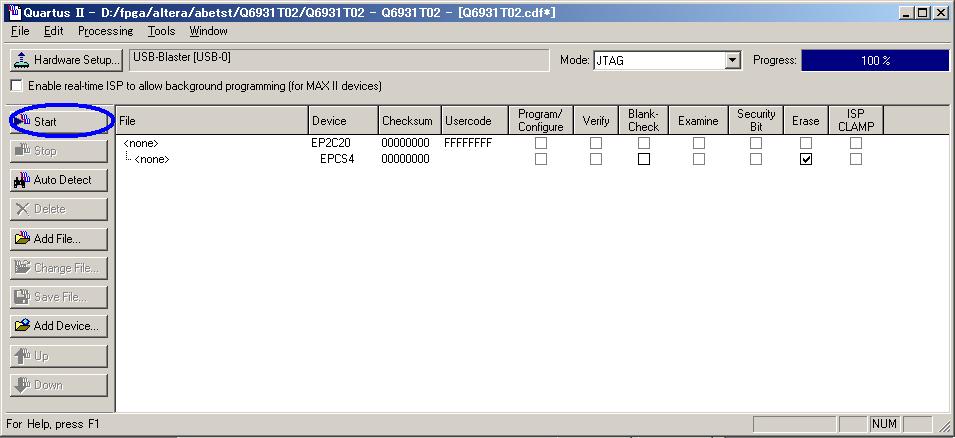955x438 pixels.
Task: Click the USB-Blaster [USB-0] hardware field
Action: point(339,60)
